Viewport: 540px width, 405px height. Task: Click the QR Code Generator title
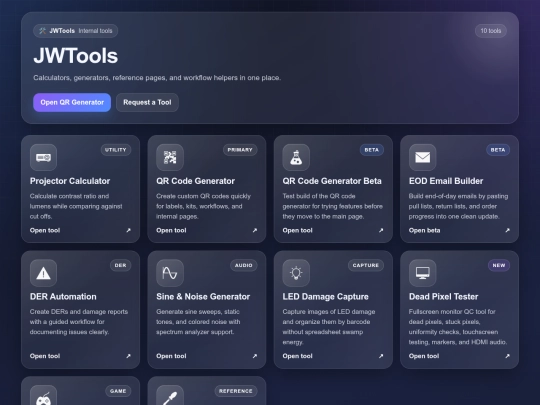[195, 181]
